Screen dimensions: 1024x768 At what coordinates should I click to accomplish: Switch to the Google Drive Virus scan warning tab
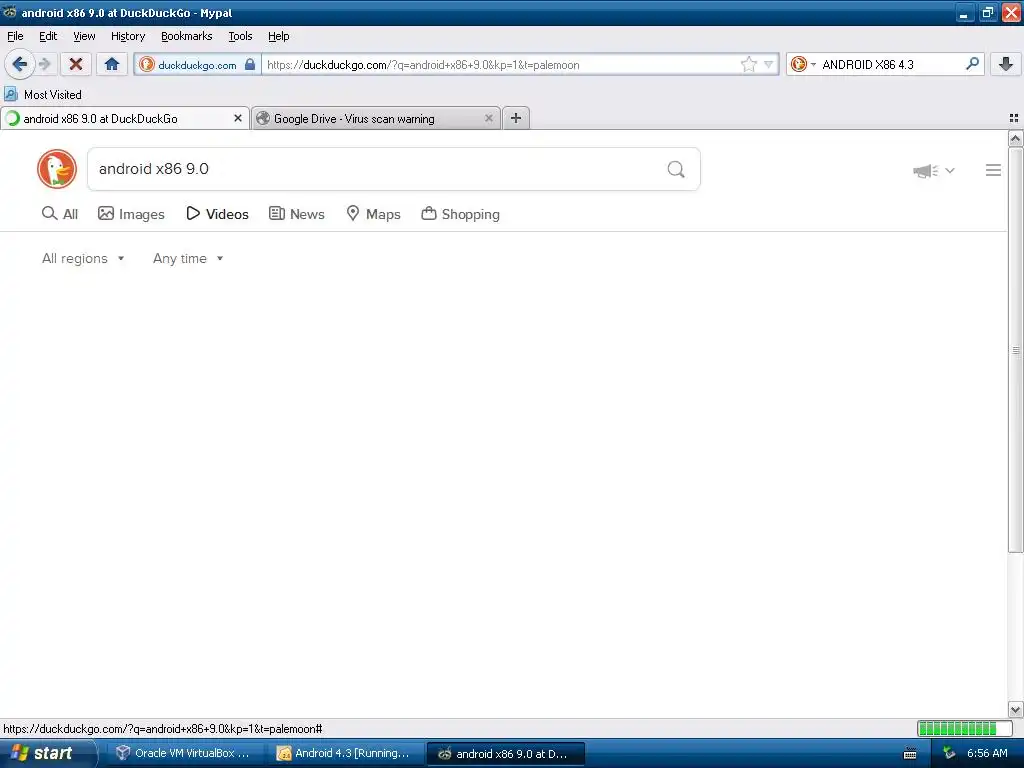coord(376,118)
